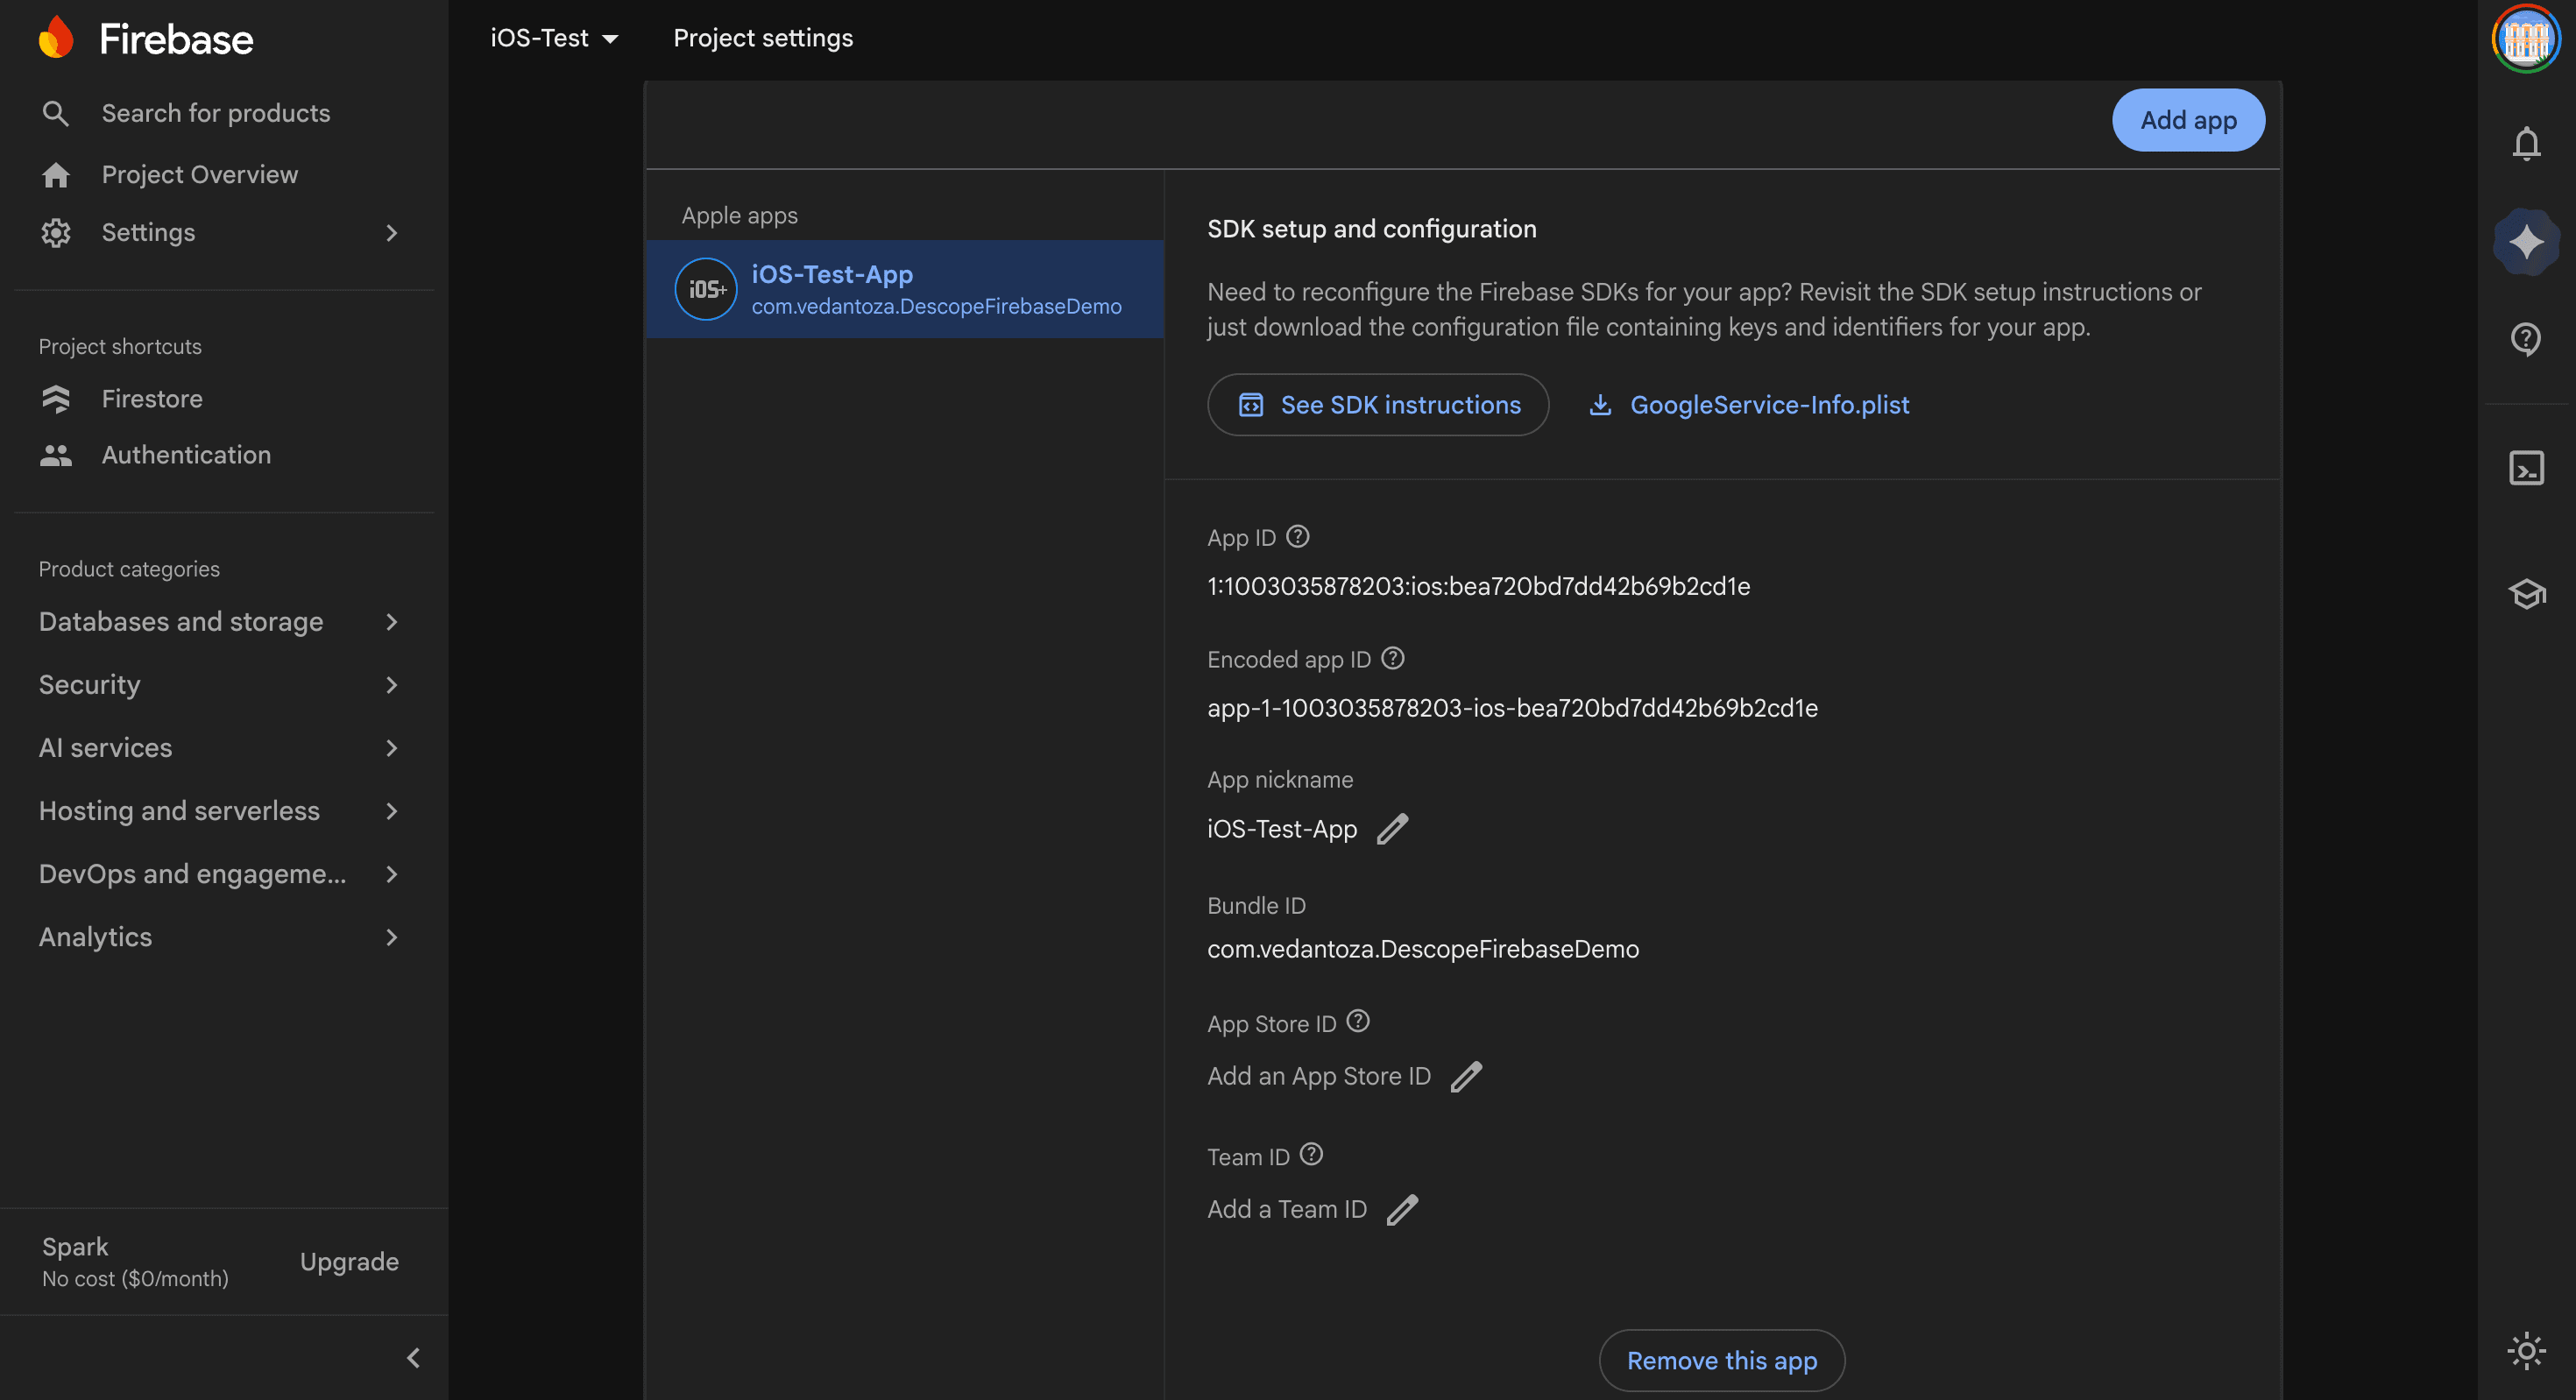Click the Bundle ID value under its label
2576x1400 pixels.
1422,949
